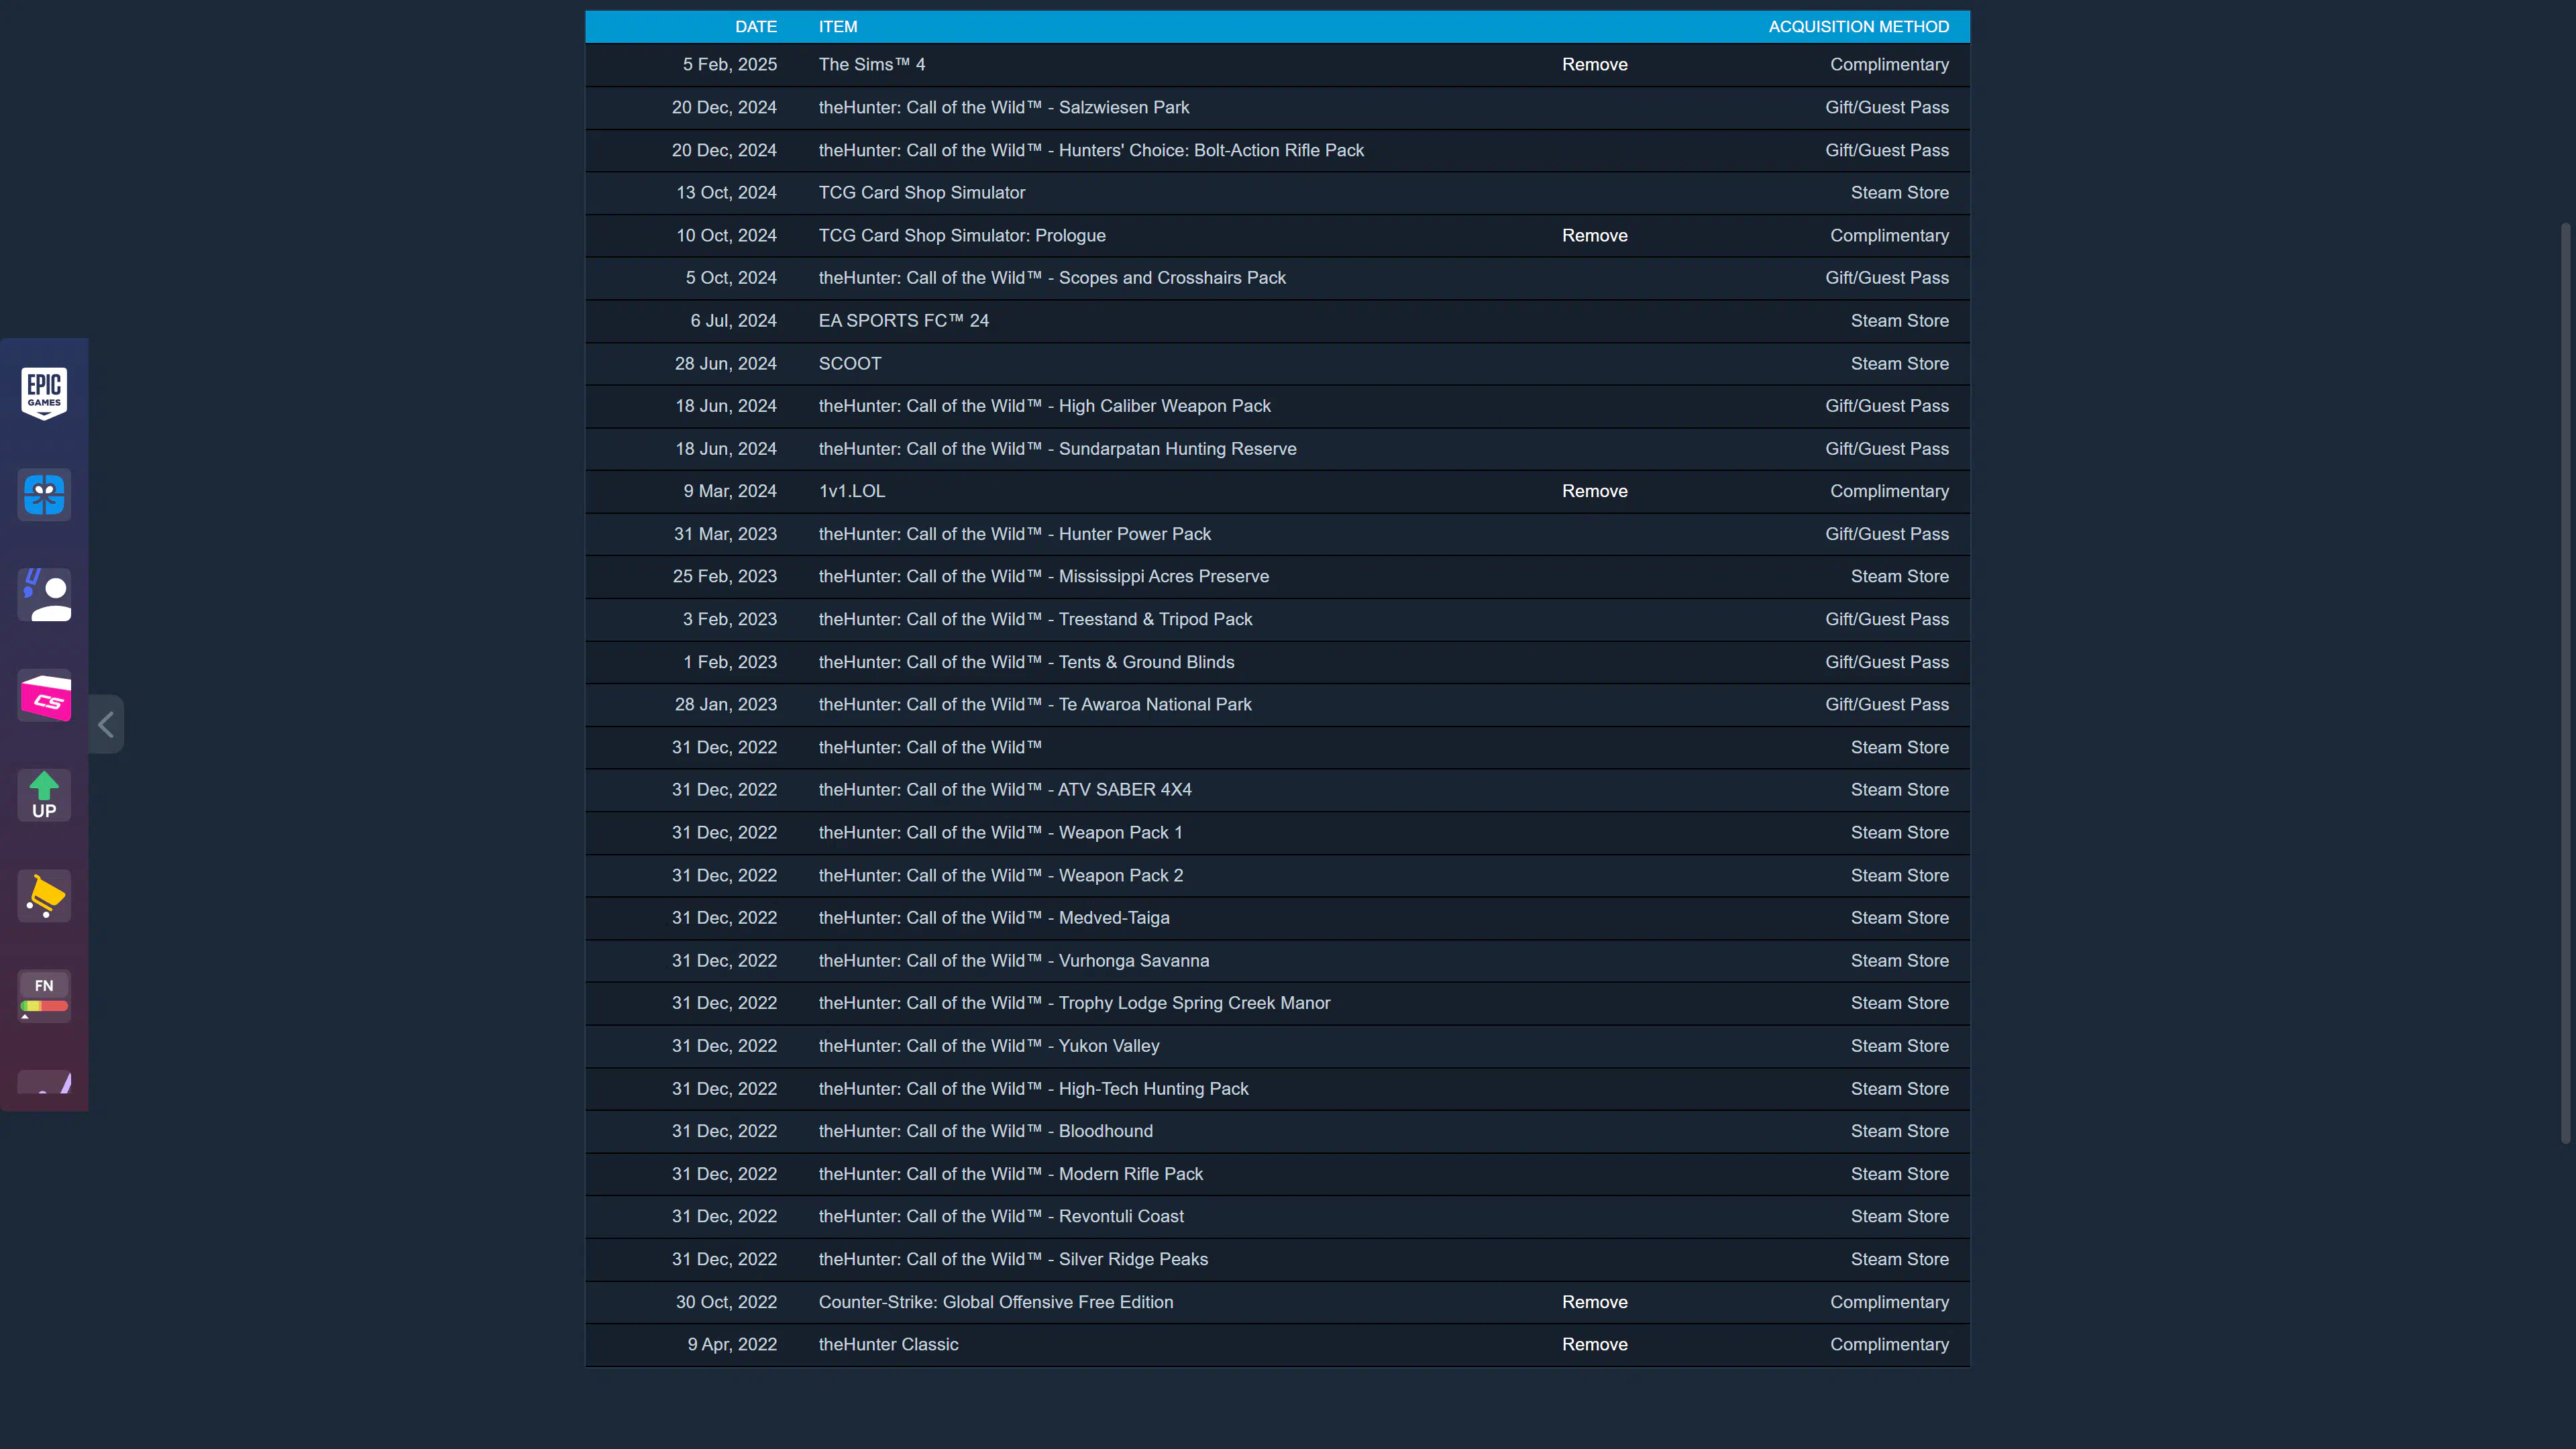Select the SCOOT item text

pos(850,364)
